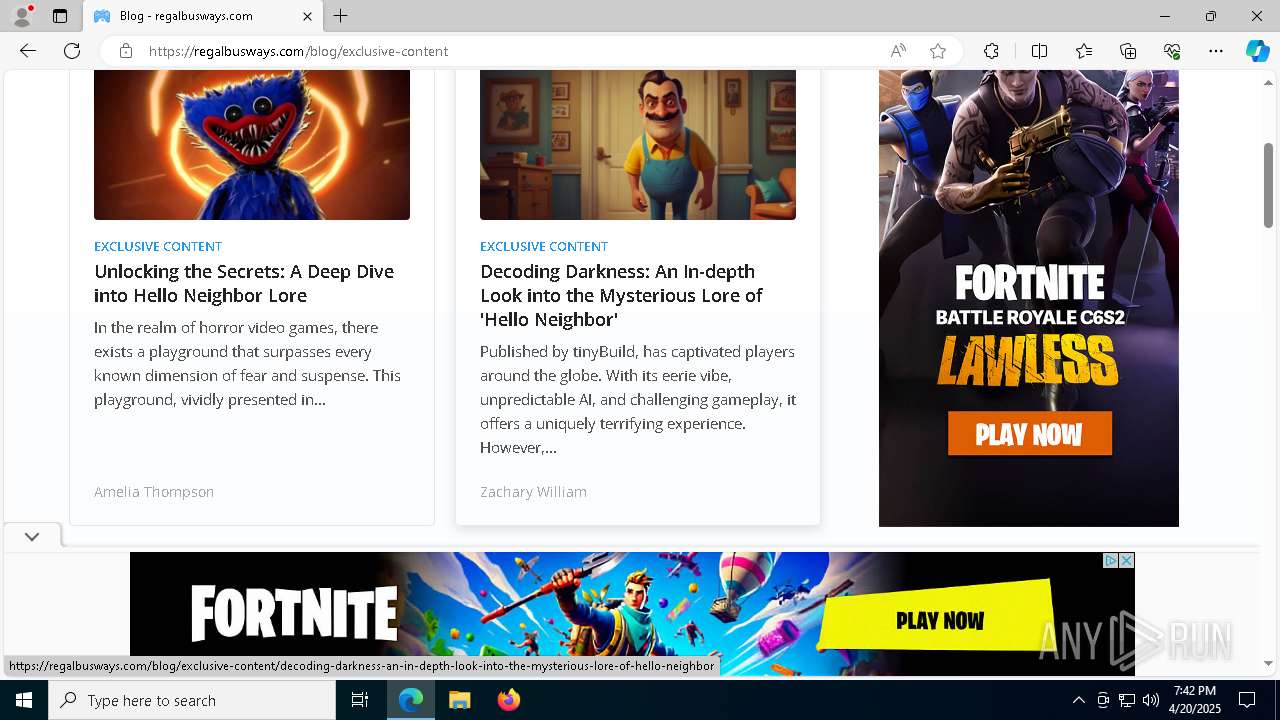Click the browser back arrow
Screen dimensions: 1280x720
click(x=28, y=51)
